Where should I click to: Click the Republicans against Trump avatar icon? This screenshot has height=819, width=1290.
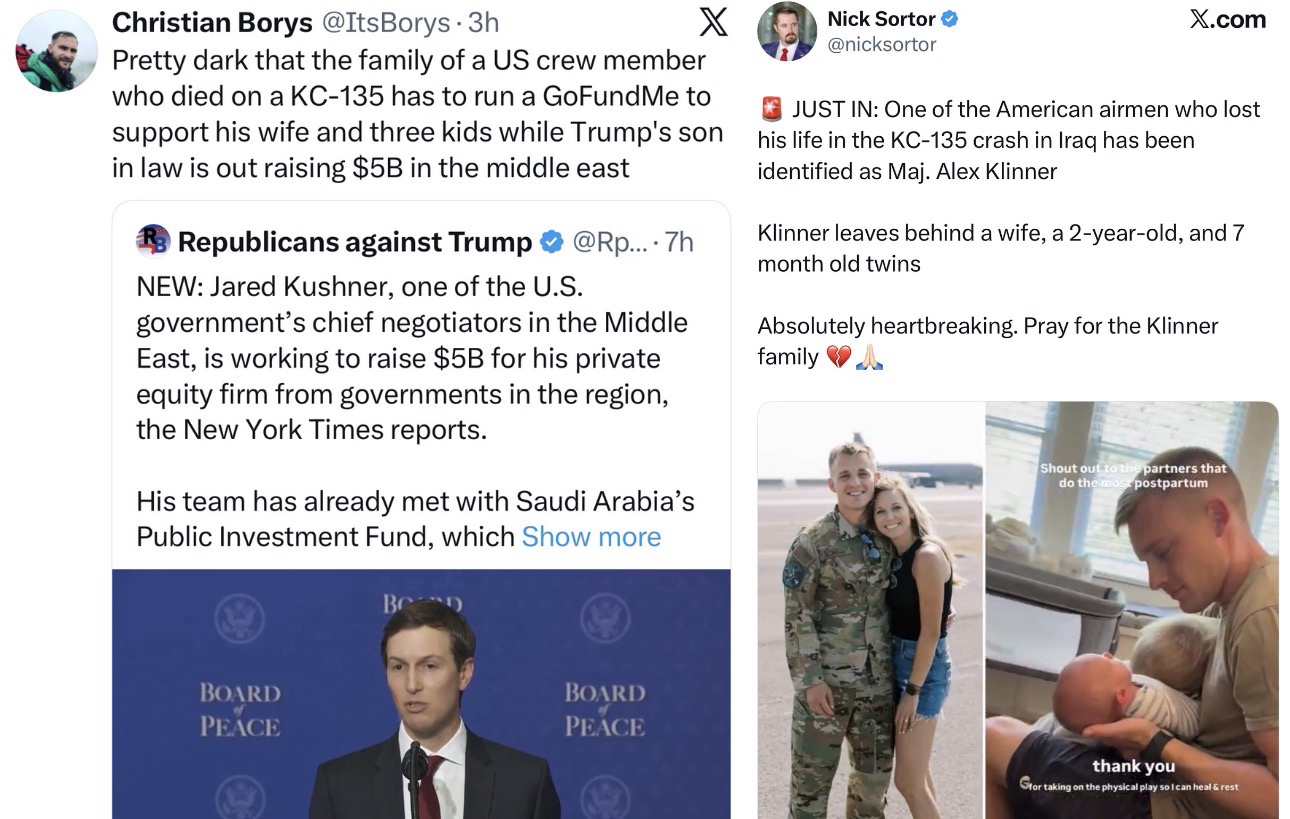point(153,241)
